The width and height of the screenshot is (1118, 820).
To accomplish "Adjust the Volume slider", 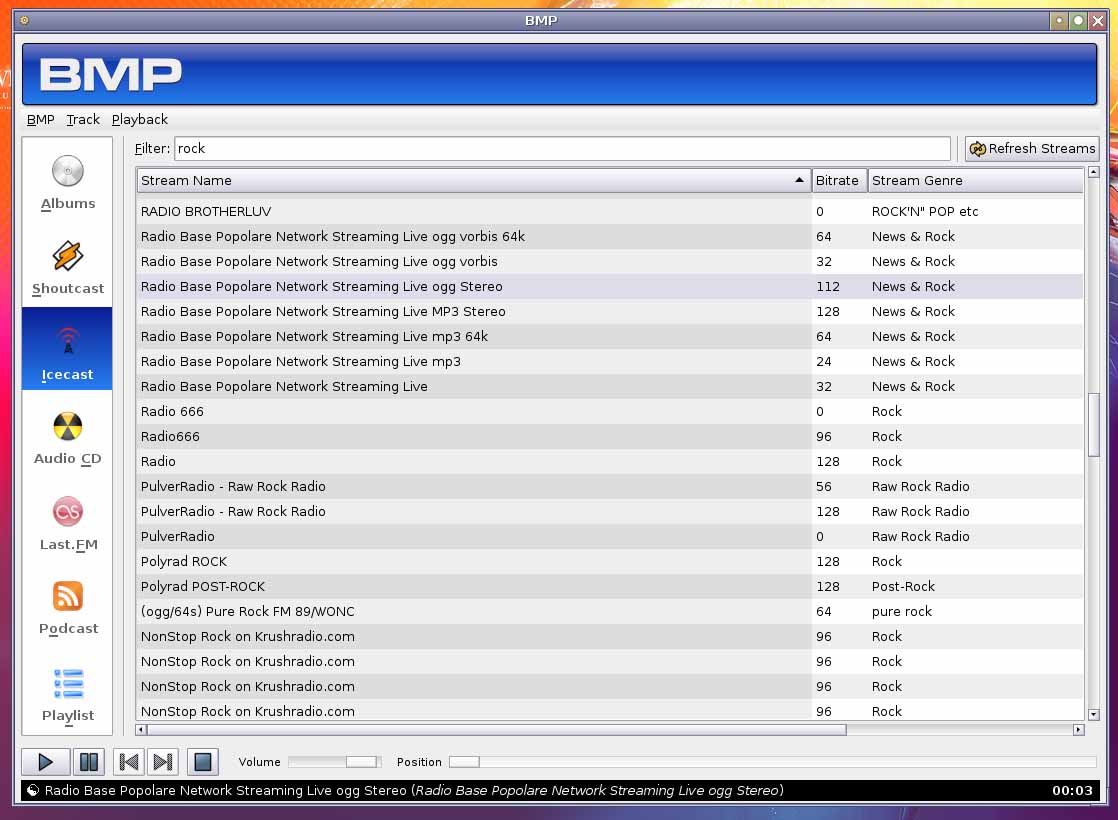I will point(334,762).
